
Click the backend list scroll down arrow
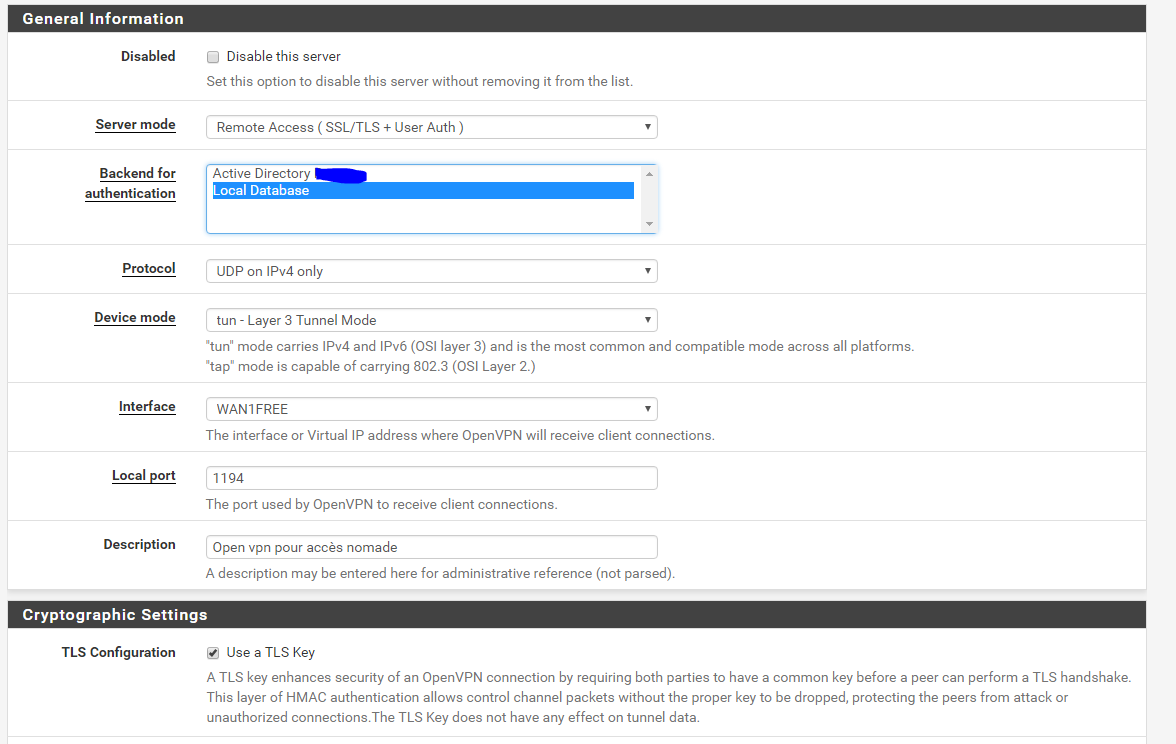click(x=649, y=224)
